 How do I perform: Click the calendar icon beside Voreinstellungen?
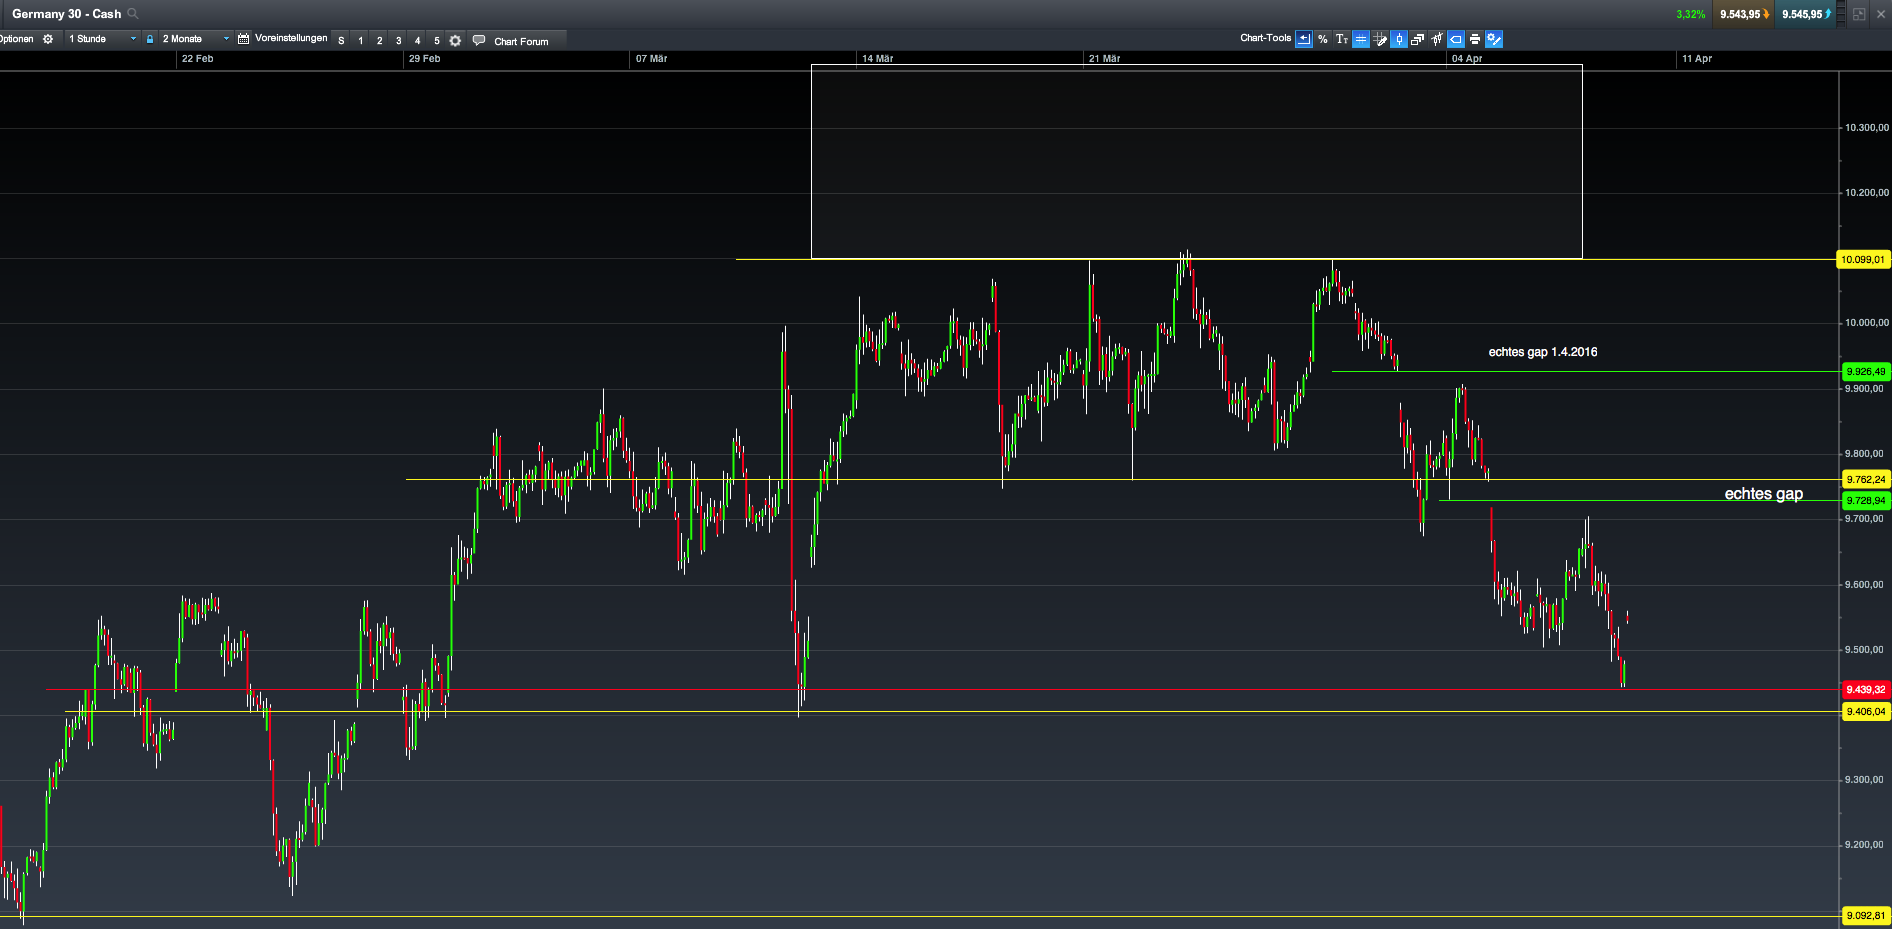pos(243,38)
